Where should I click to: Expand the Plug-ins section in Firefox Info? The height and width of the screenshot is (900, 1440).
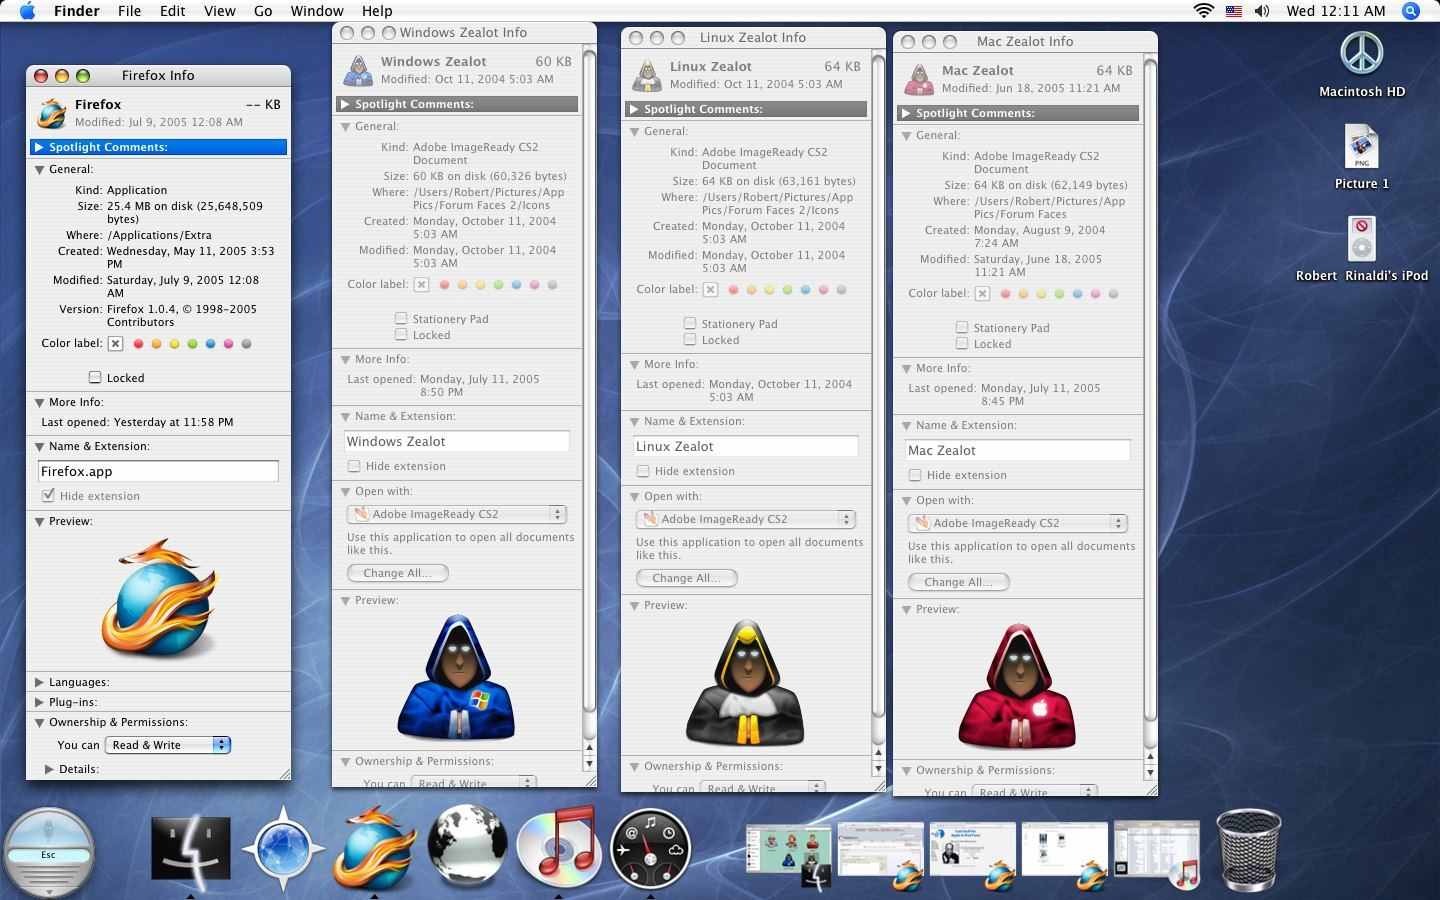point(39,702)
